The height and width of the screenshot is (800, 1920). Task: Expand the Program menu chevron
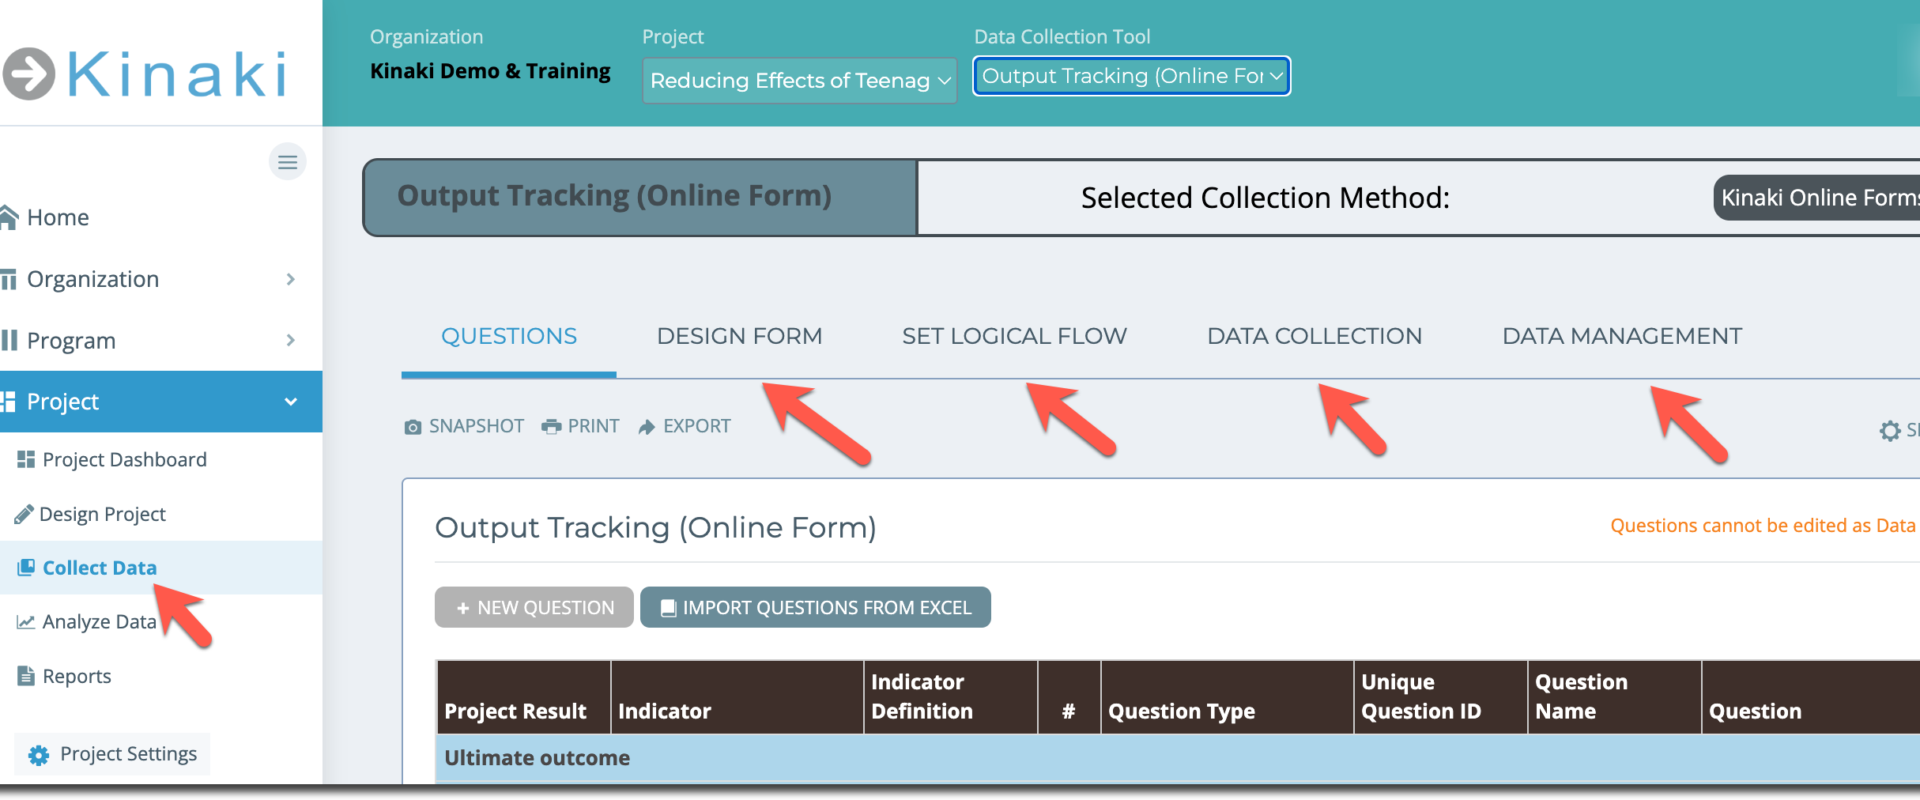(290, 340)
